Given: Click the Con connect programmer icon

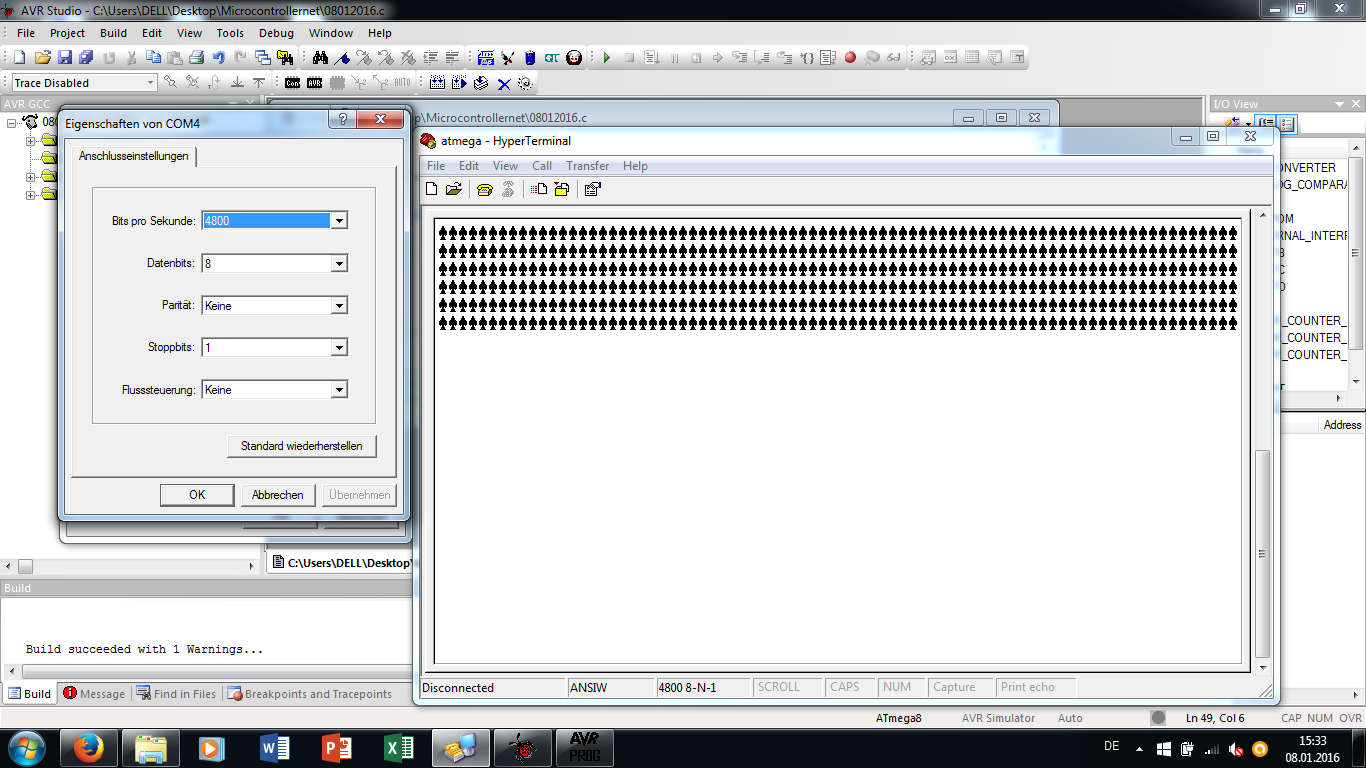Looking at the screenshot, I should [292, 83].
